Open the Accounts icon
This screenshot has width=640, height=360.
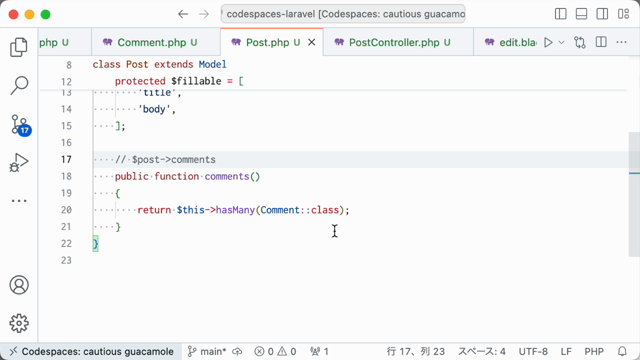click(x=19, y=285)
